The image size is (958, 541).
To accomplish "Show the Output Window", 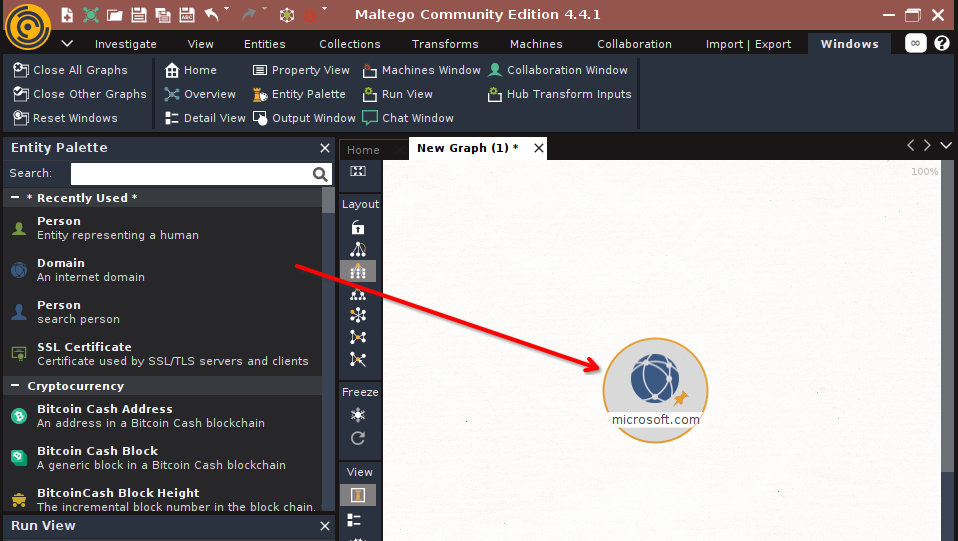I will (x=304, y=118).
